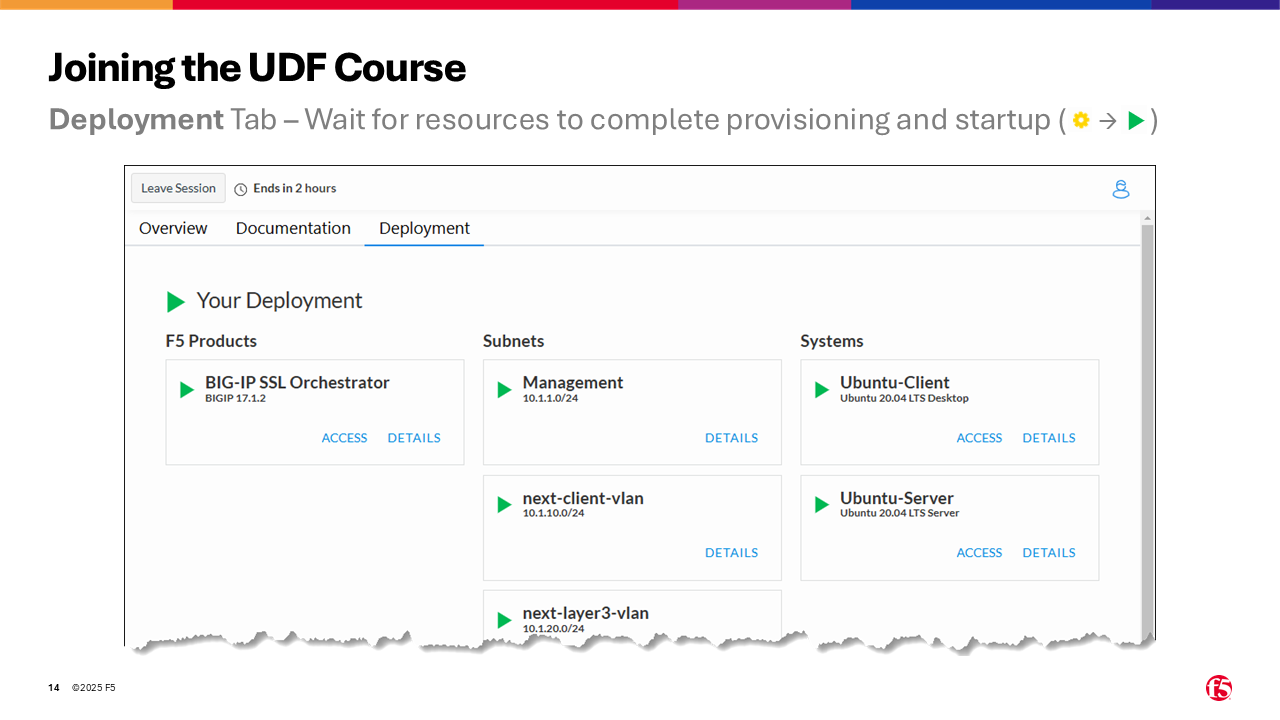
Task: Open ACCESS for Ubuntu-Client
Action: pyautogui.click(x=979, y=438)
